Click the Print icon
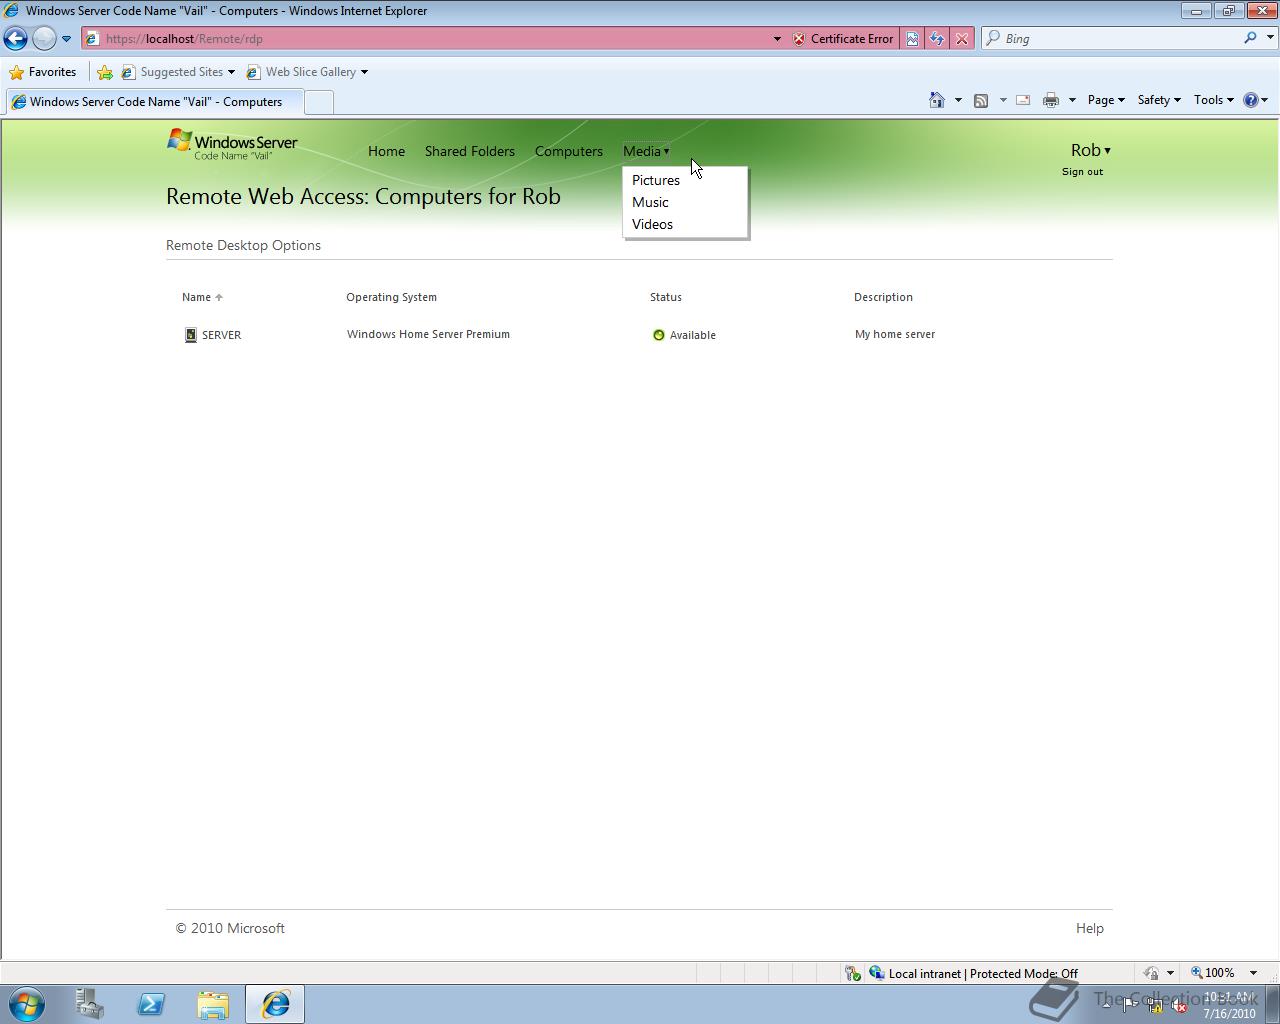This screenshot has height=1024, width=1280. click(1051, 100)
